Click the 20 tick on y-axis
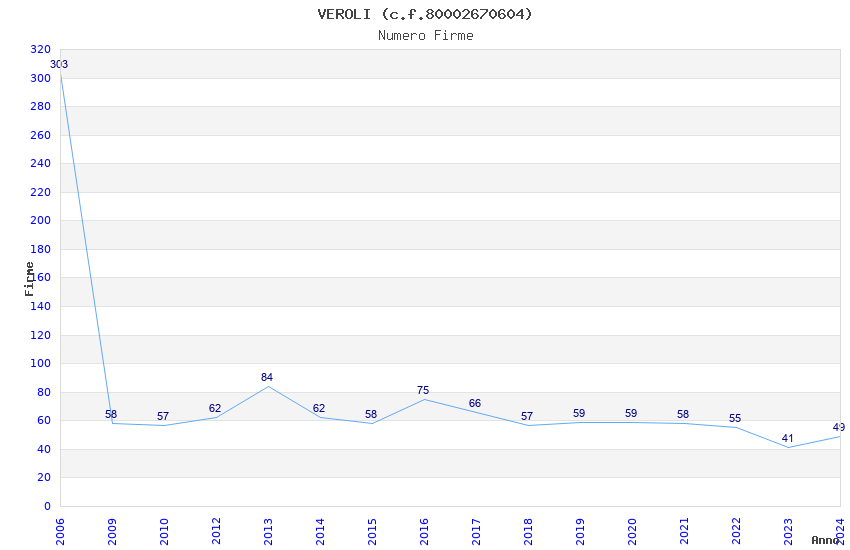850x550 pixels. pos(43,477)
